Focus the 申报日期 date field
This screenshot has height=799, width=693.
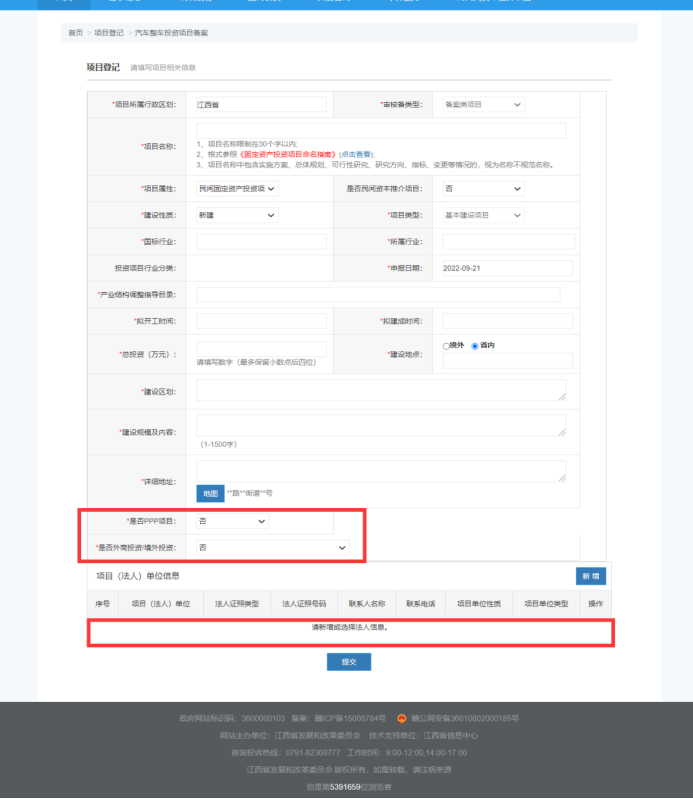pos(507,268)
